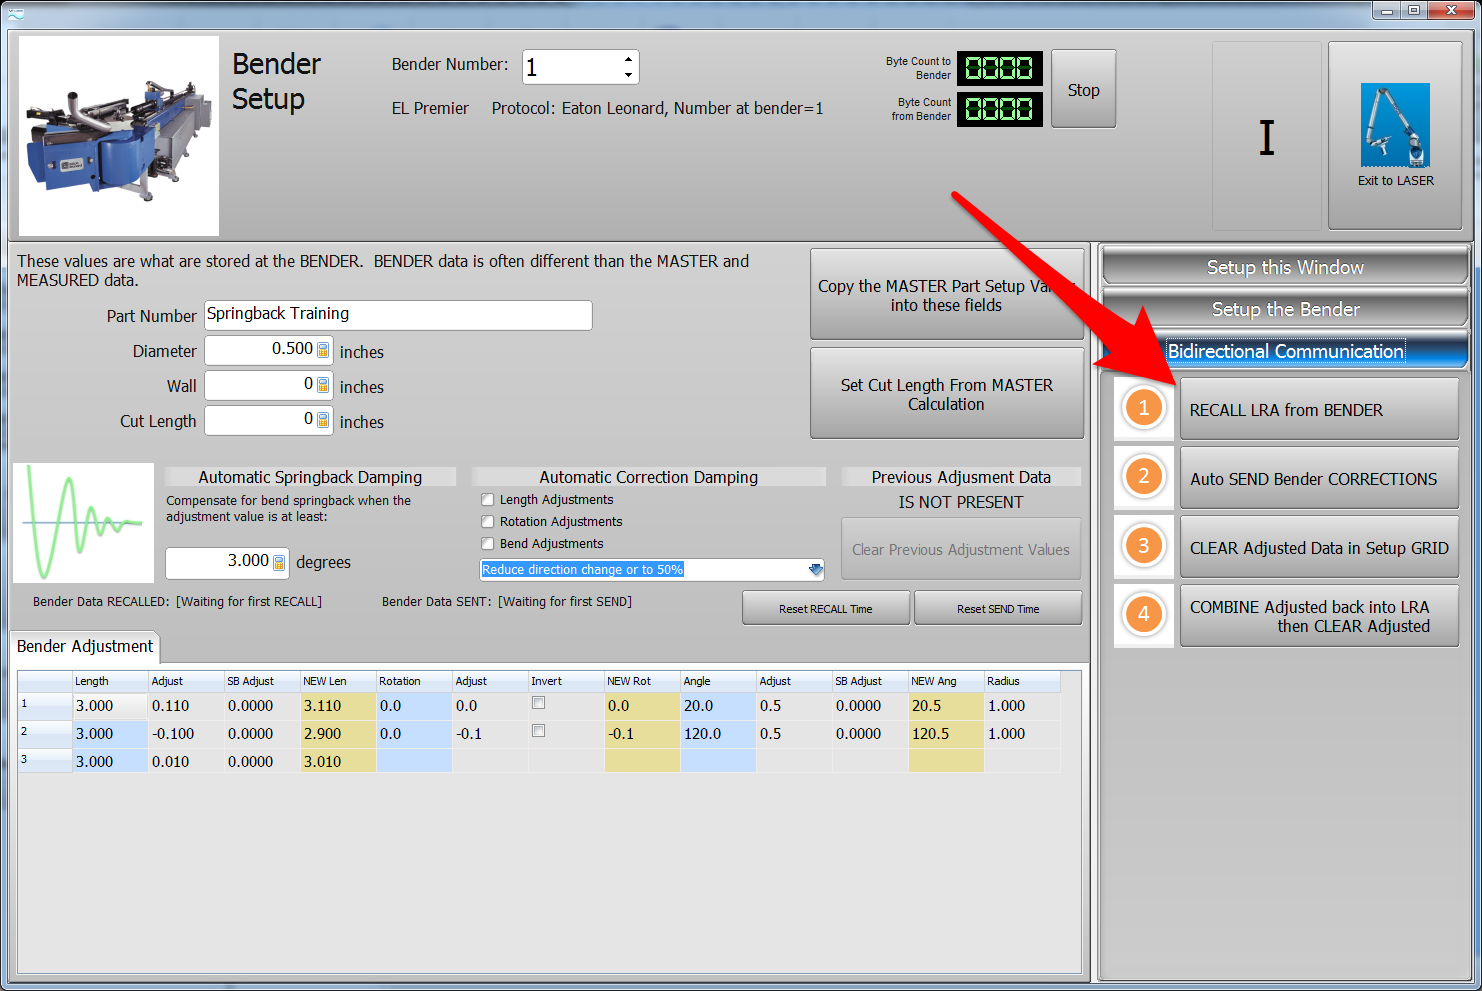Click the Exit to LASER arm icon
This screenshot has width=1482, height=991.
click(x=1394, y=126)
